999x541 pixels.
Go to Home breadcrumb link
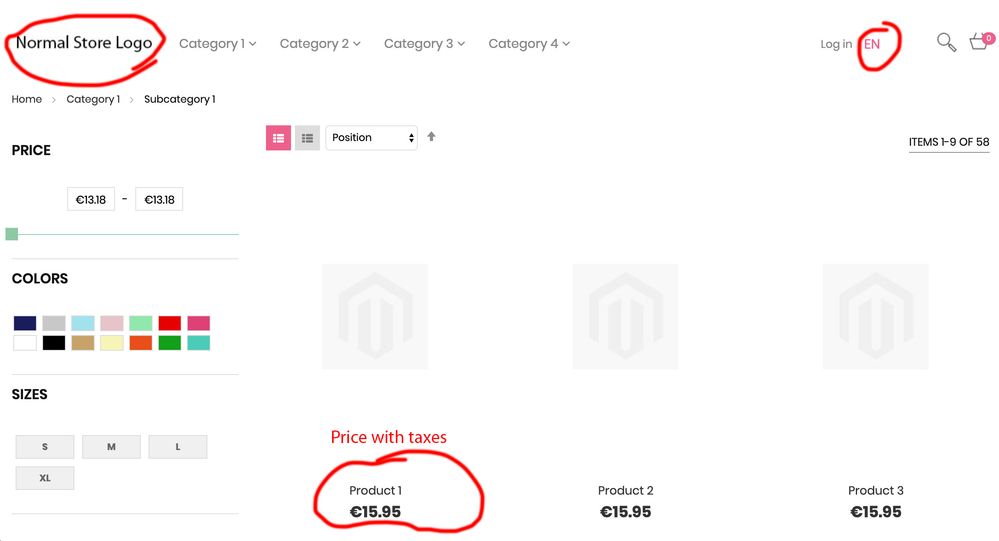(x=27, y=99)
